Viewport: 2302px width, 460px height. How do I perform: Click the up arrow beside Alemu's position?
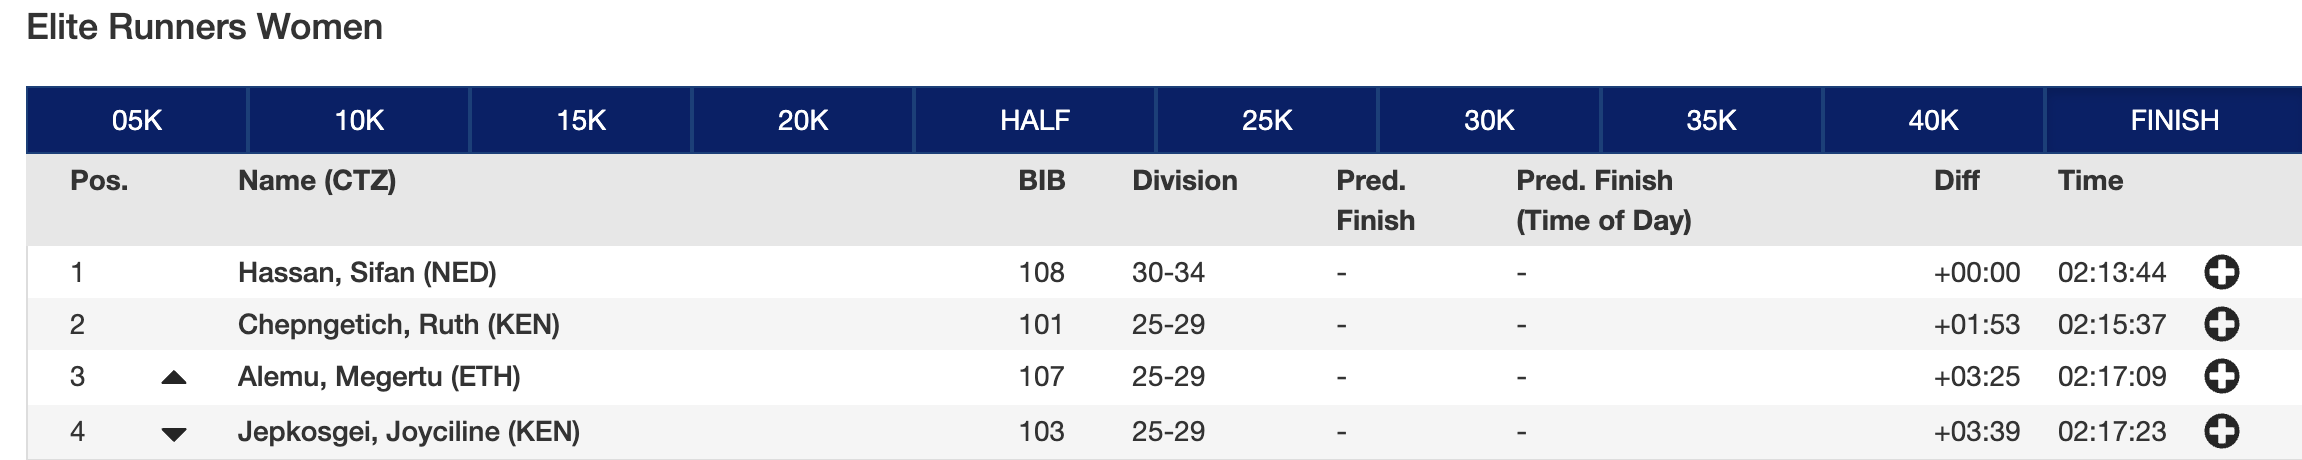pos(174,378)
